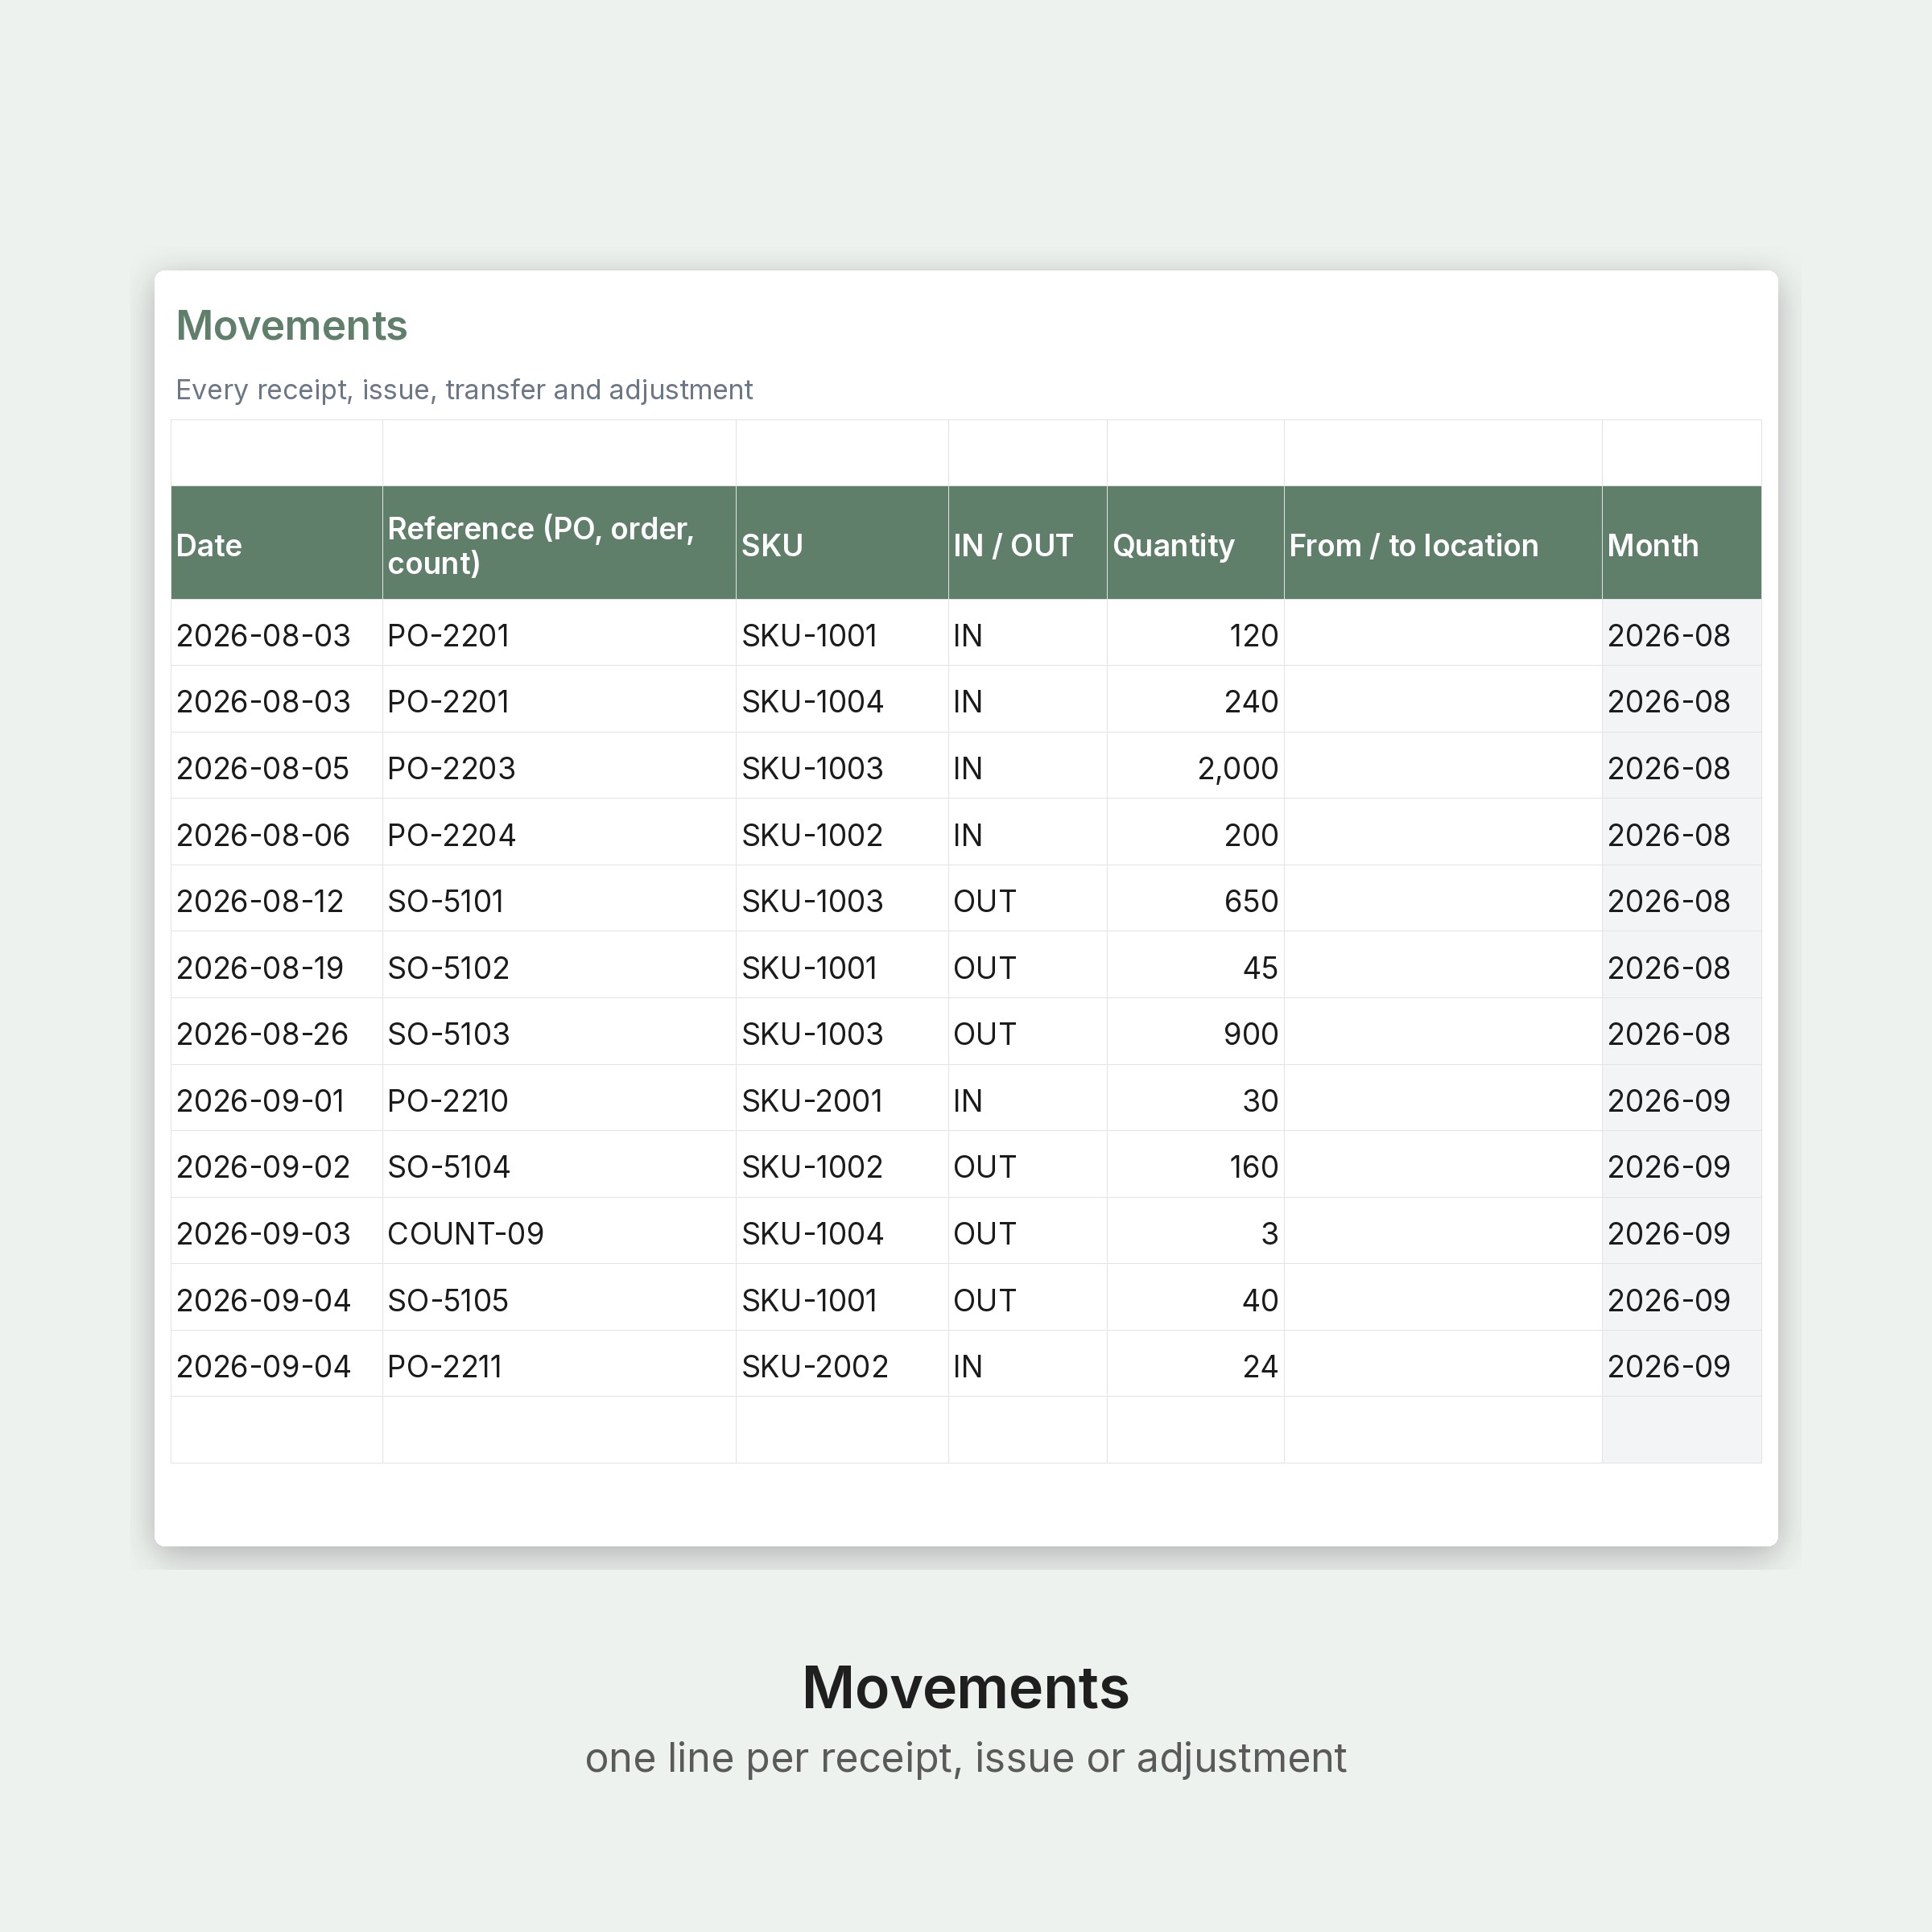
Task: Click SKU cell SKU-2002
Action: (x=842, y=1364)
